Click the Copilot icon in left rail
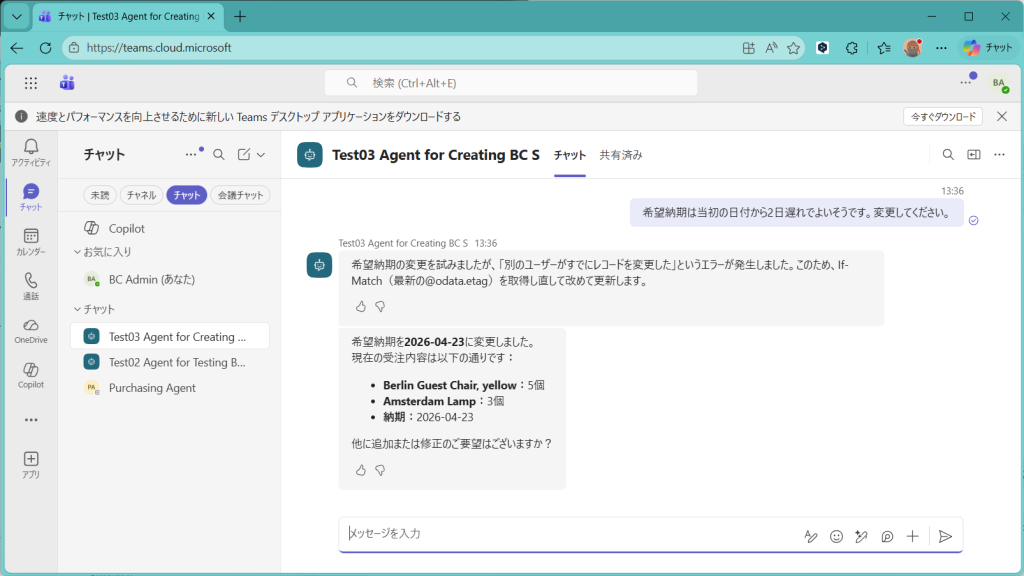 [x=30, y=374]
